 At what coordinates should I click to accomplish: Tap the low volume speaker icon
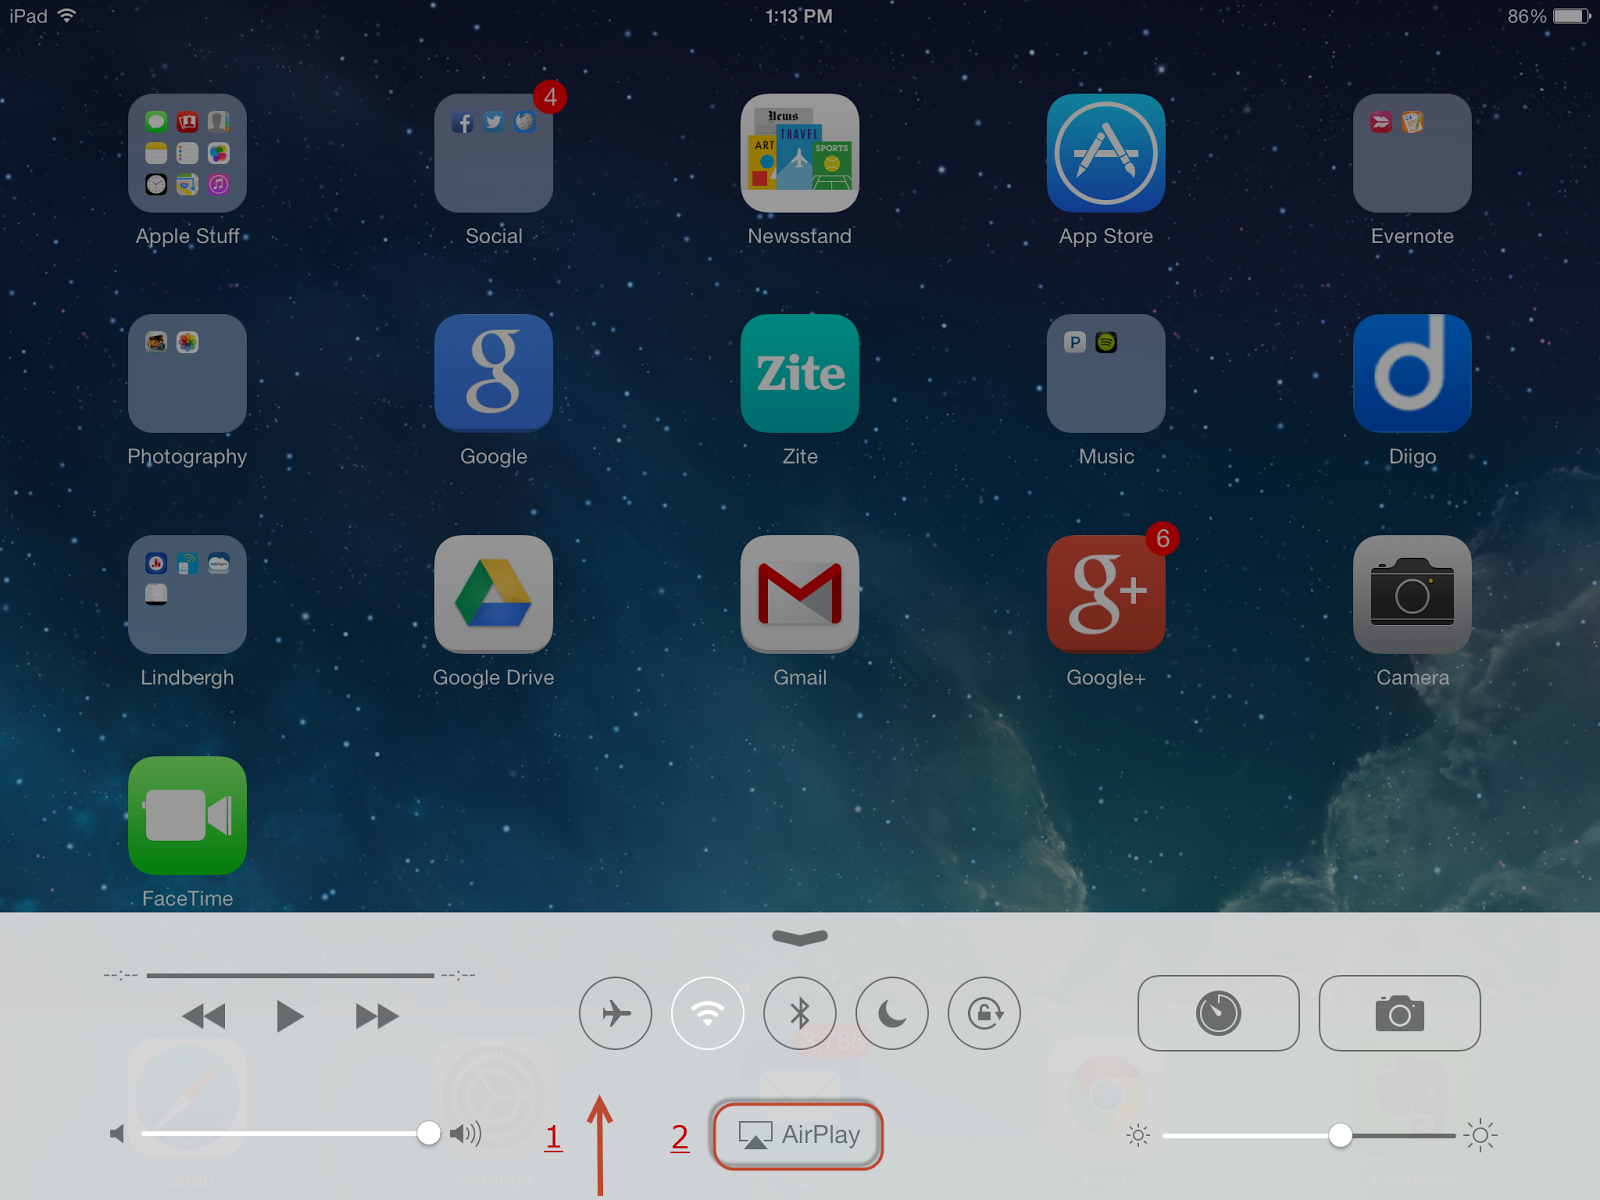pyautogui.click(x=118, y=1134)
